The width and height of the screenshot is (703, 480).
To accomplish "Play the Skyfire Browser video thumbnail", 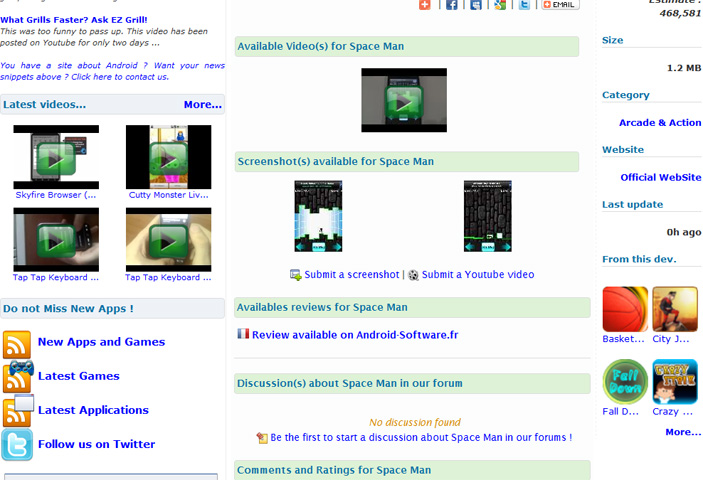I will point(56,157).
